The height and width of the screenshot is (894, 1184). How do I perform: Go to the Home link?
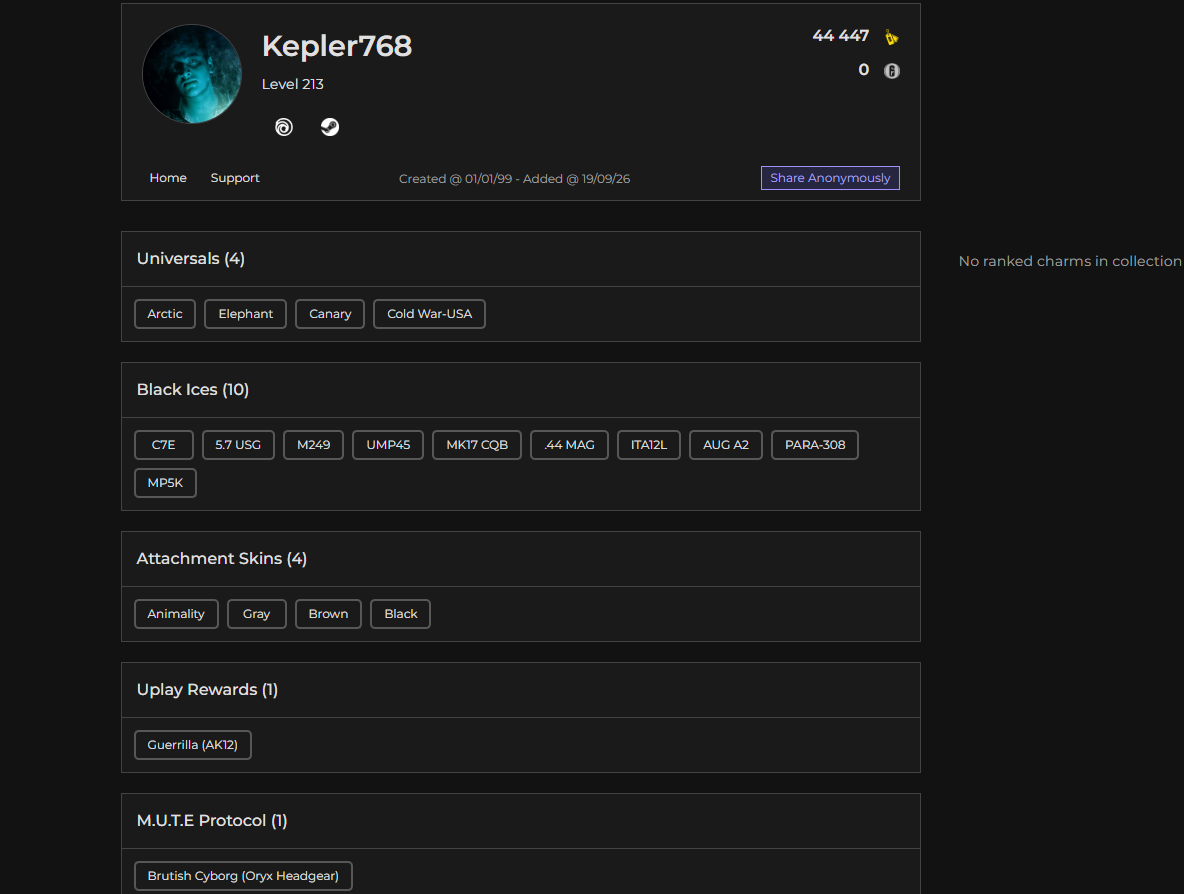[x=168, y=177]
